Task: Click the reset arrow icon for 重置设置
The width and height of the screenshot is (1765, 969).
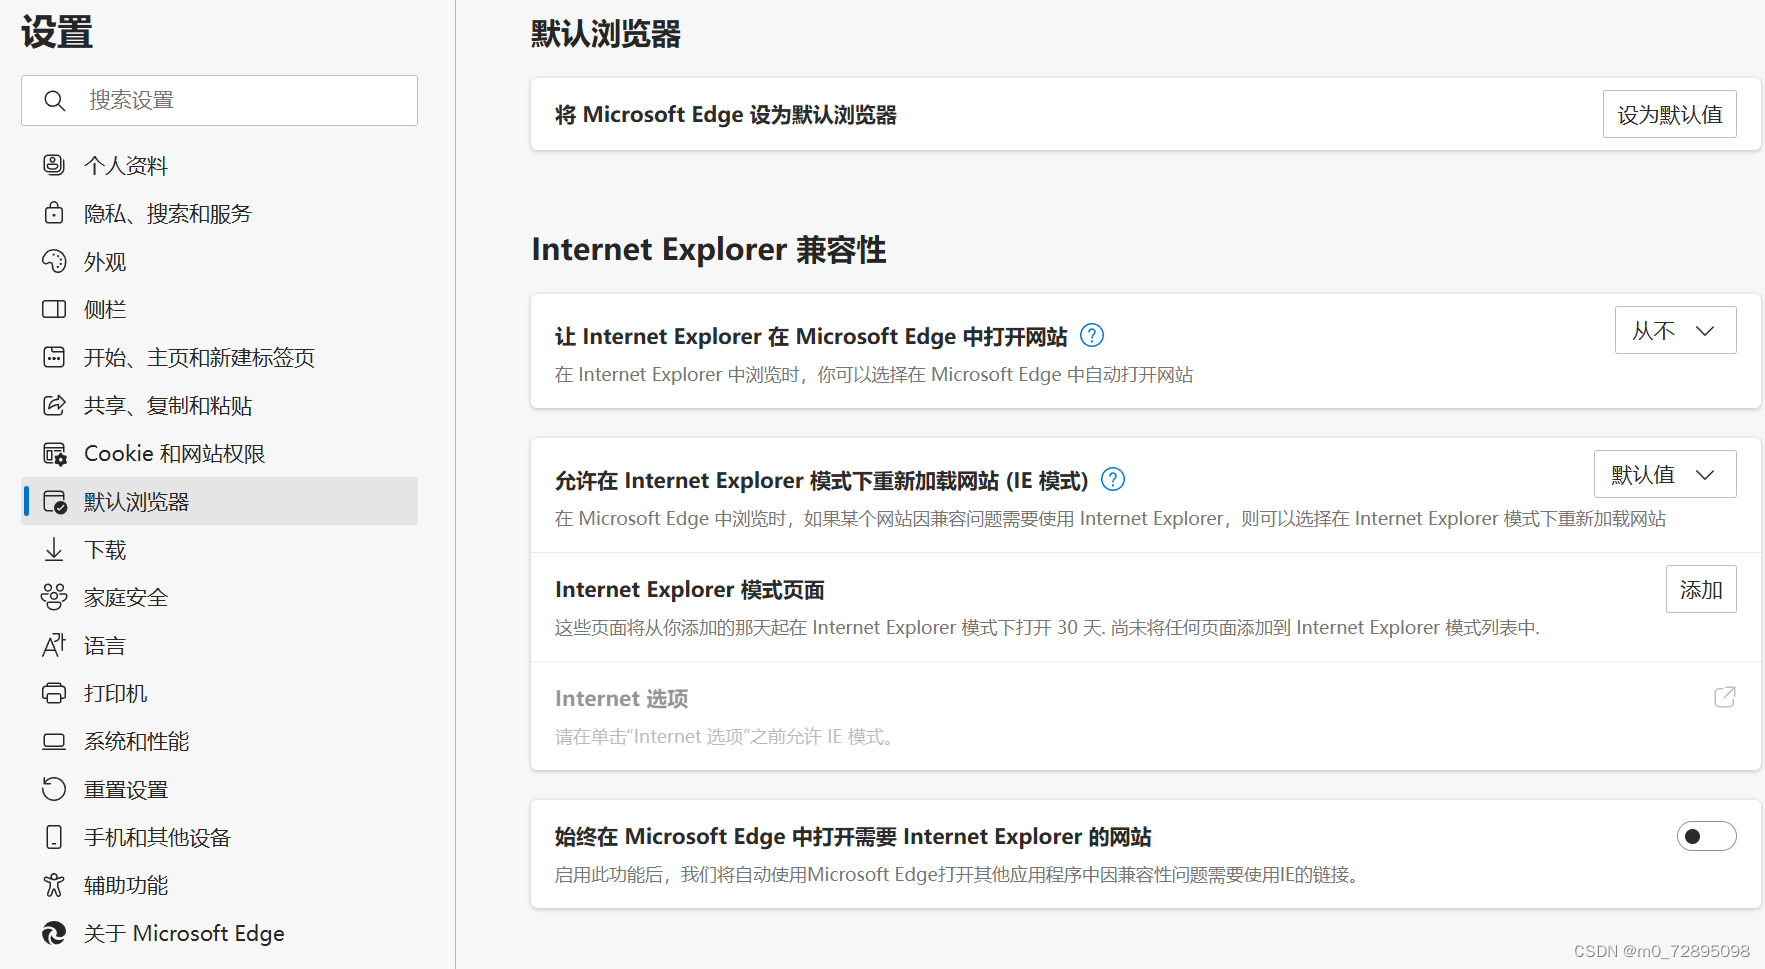Action: pyautogui.click(x=54, y=789)
